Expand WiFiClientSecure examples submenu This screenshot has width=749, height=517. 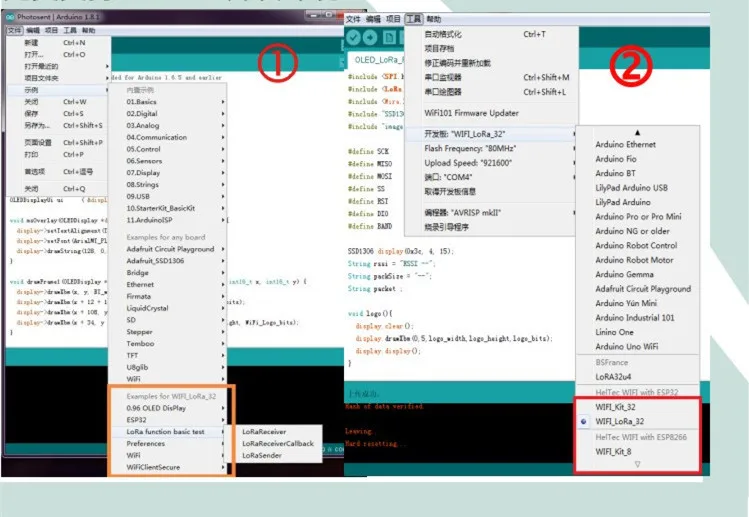click(x=168, y=467)
